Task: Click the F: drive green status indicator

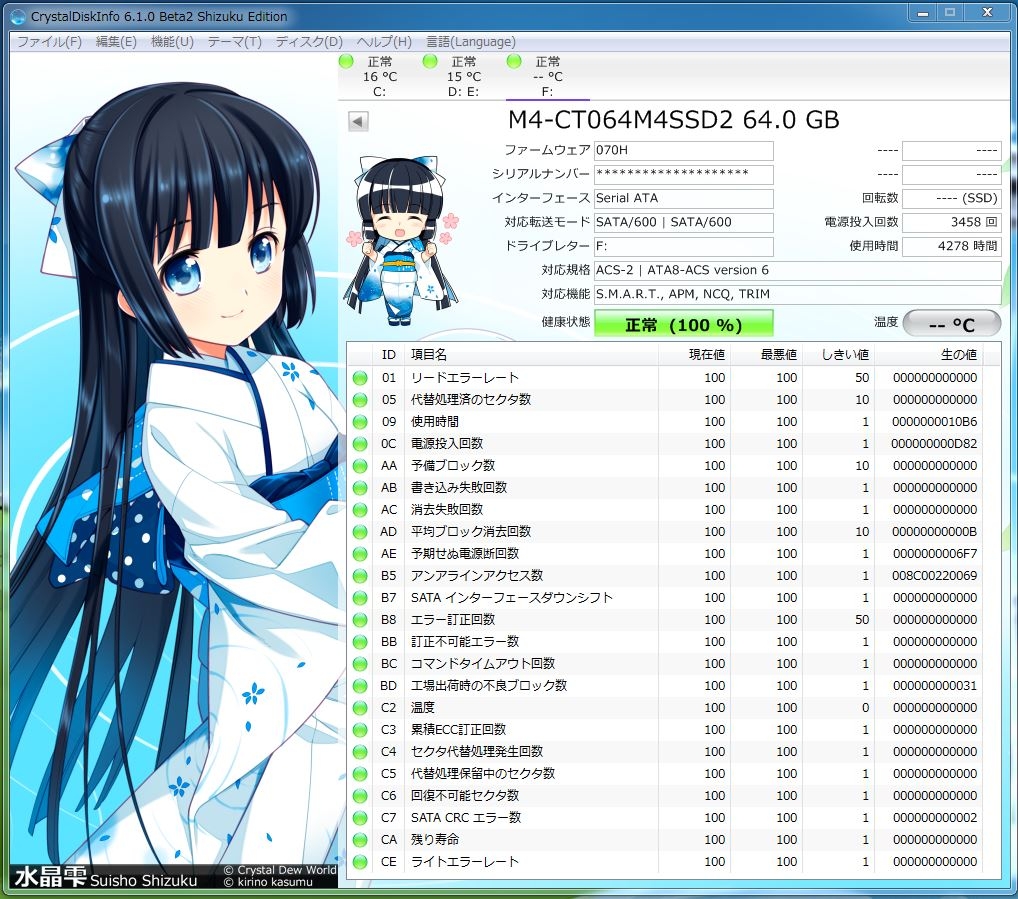Action: click(x=514, y=62)
